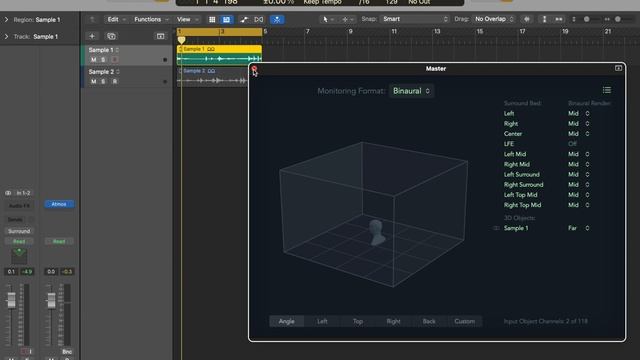
Task: Click the Master window link icon
Action: click(618, 68)
